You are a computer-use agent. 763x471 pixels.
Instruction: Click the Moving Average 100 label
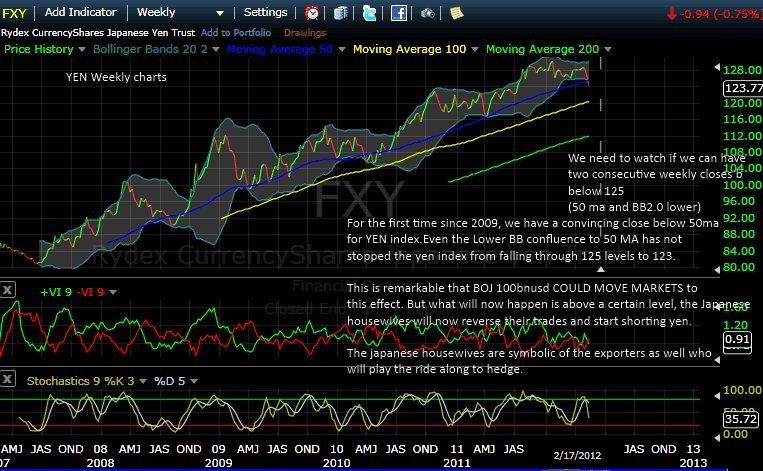[x=409, y=49]
